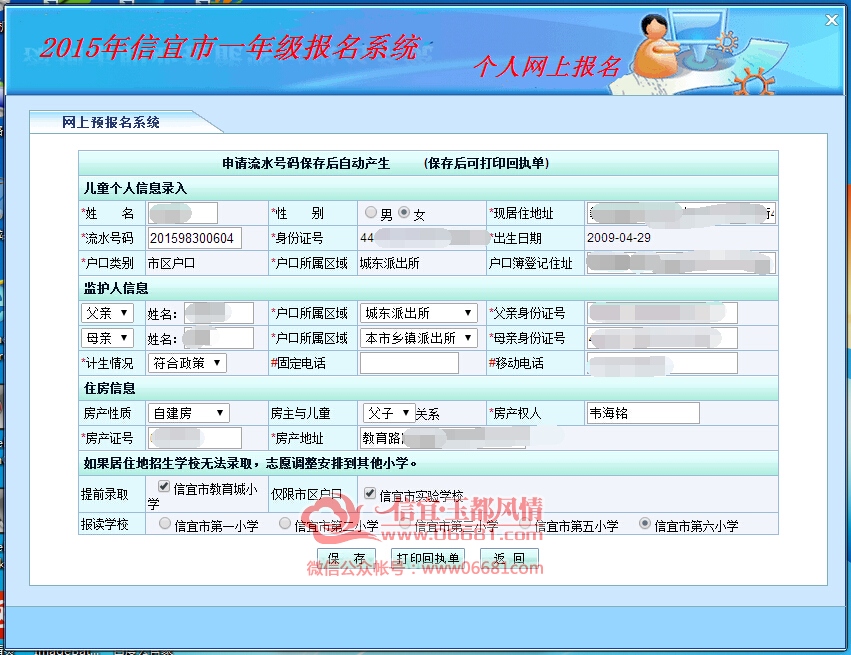851x655 pixels.
Task: Focus the 房产证号 input field
Action: pyautogui.click(x=194, y=438)
